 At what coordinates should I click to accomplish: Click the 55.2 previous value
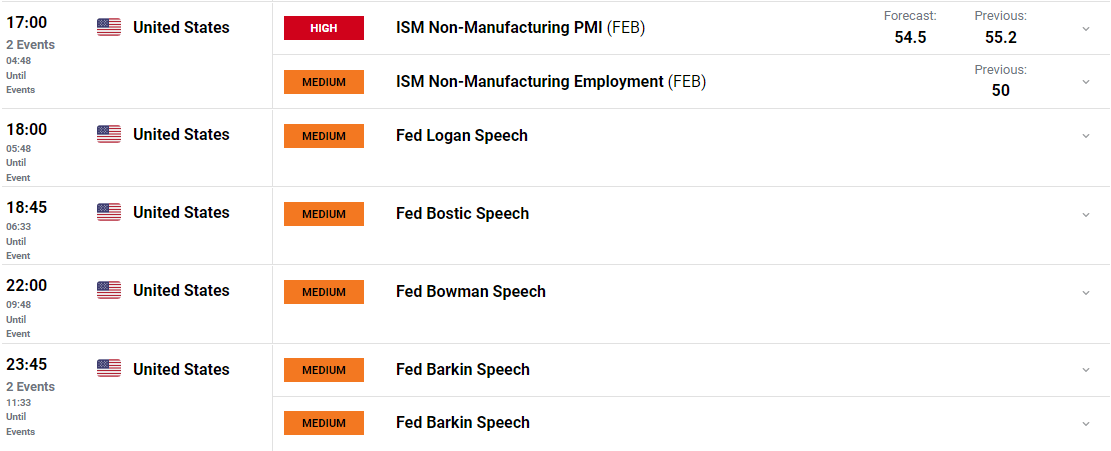(x=1001, y=37)
